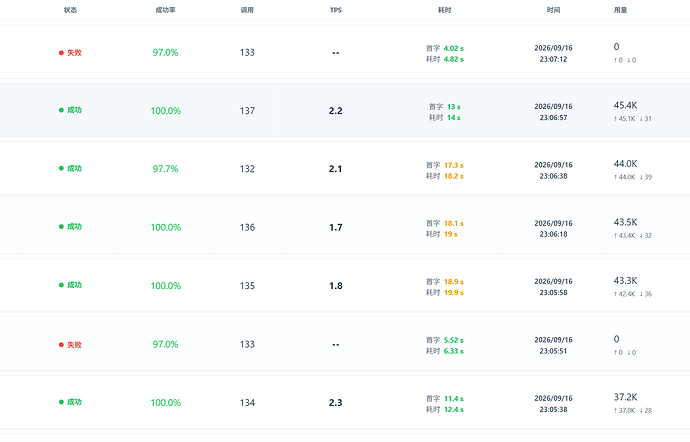Click the 耗时 column header
Screen dimensions: 690x442
(x=445, y=10)
